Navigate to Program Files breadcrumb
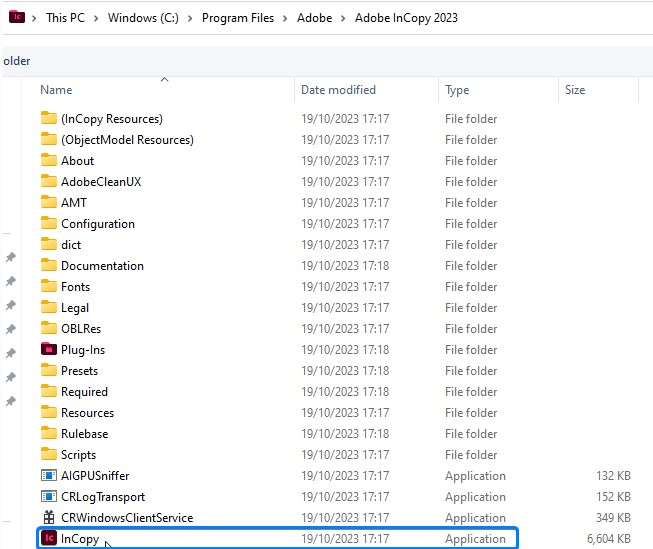Image resolution: width=653 pixels, height=549 pixels. click(238, 18)
